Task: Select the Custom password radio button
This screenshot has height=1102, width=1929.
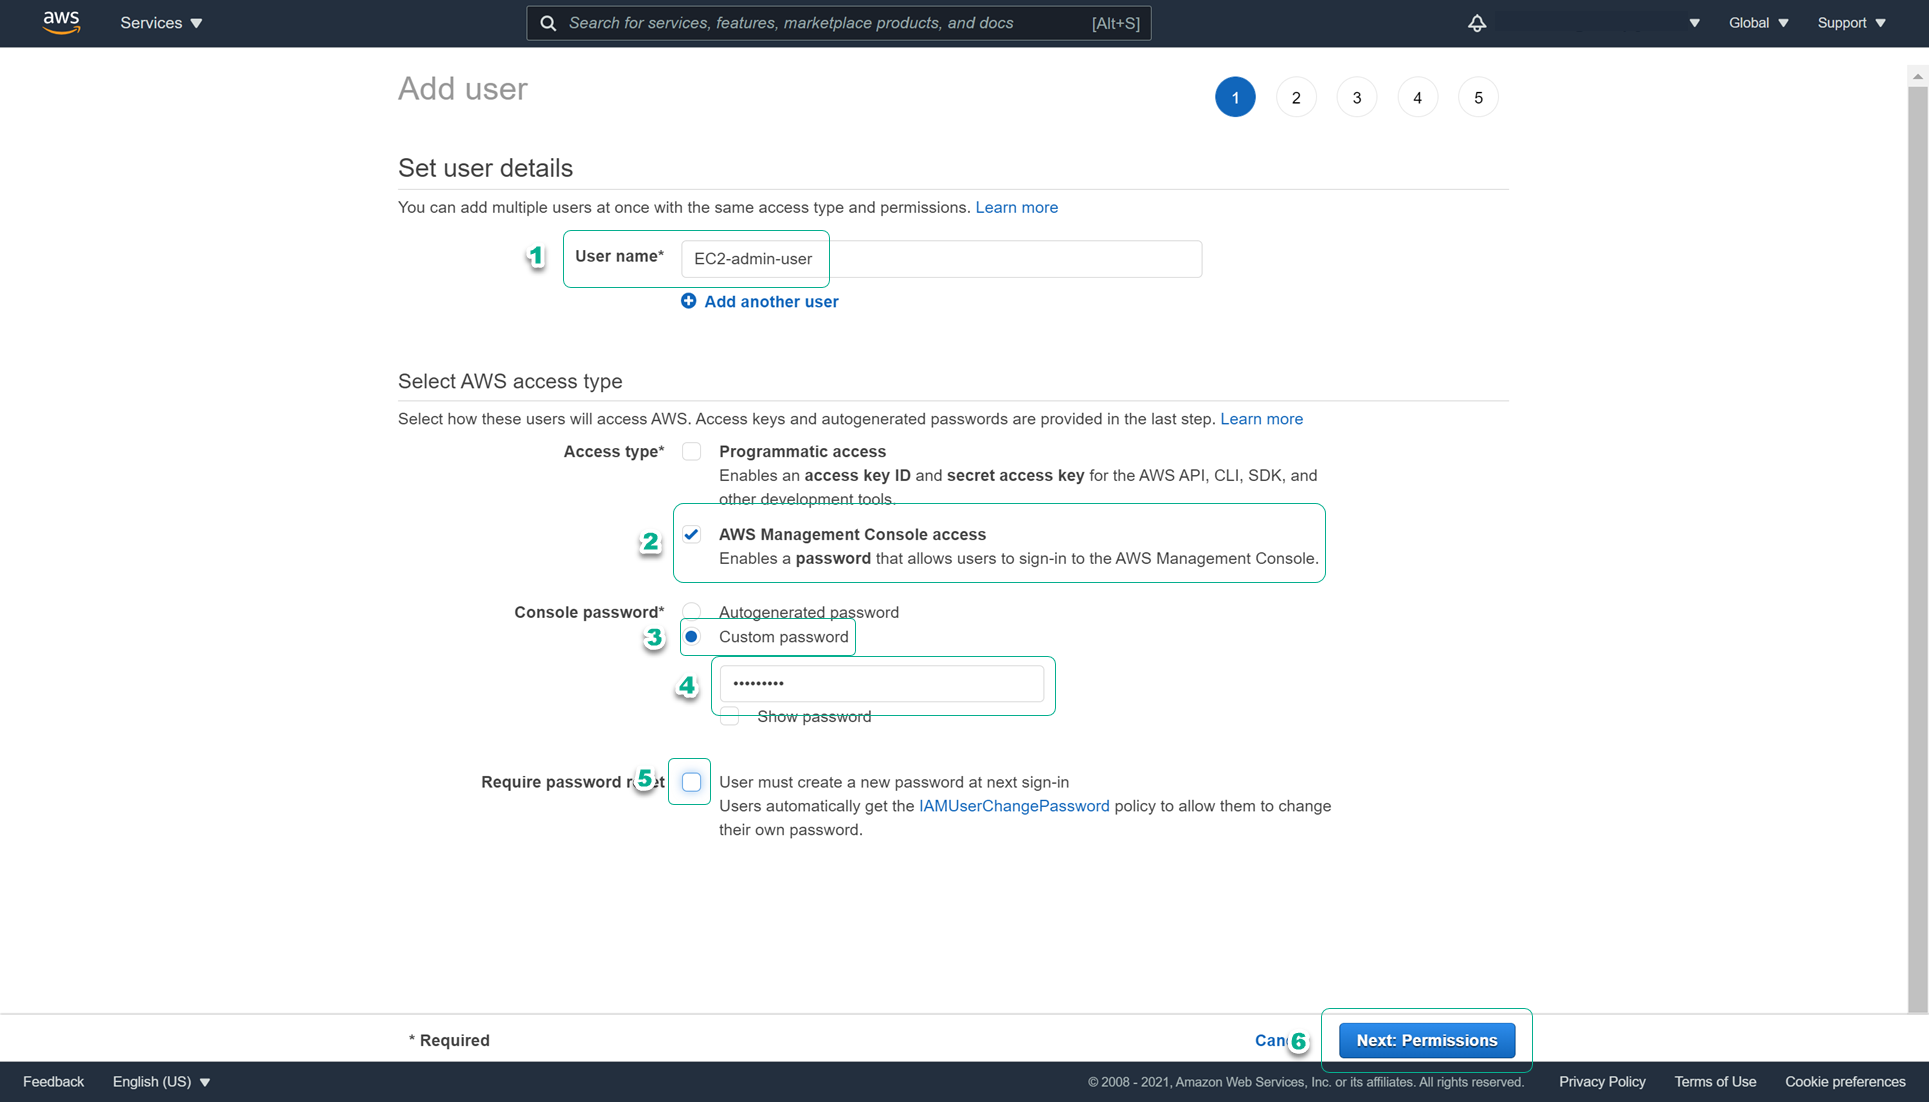Action: 691,637
